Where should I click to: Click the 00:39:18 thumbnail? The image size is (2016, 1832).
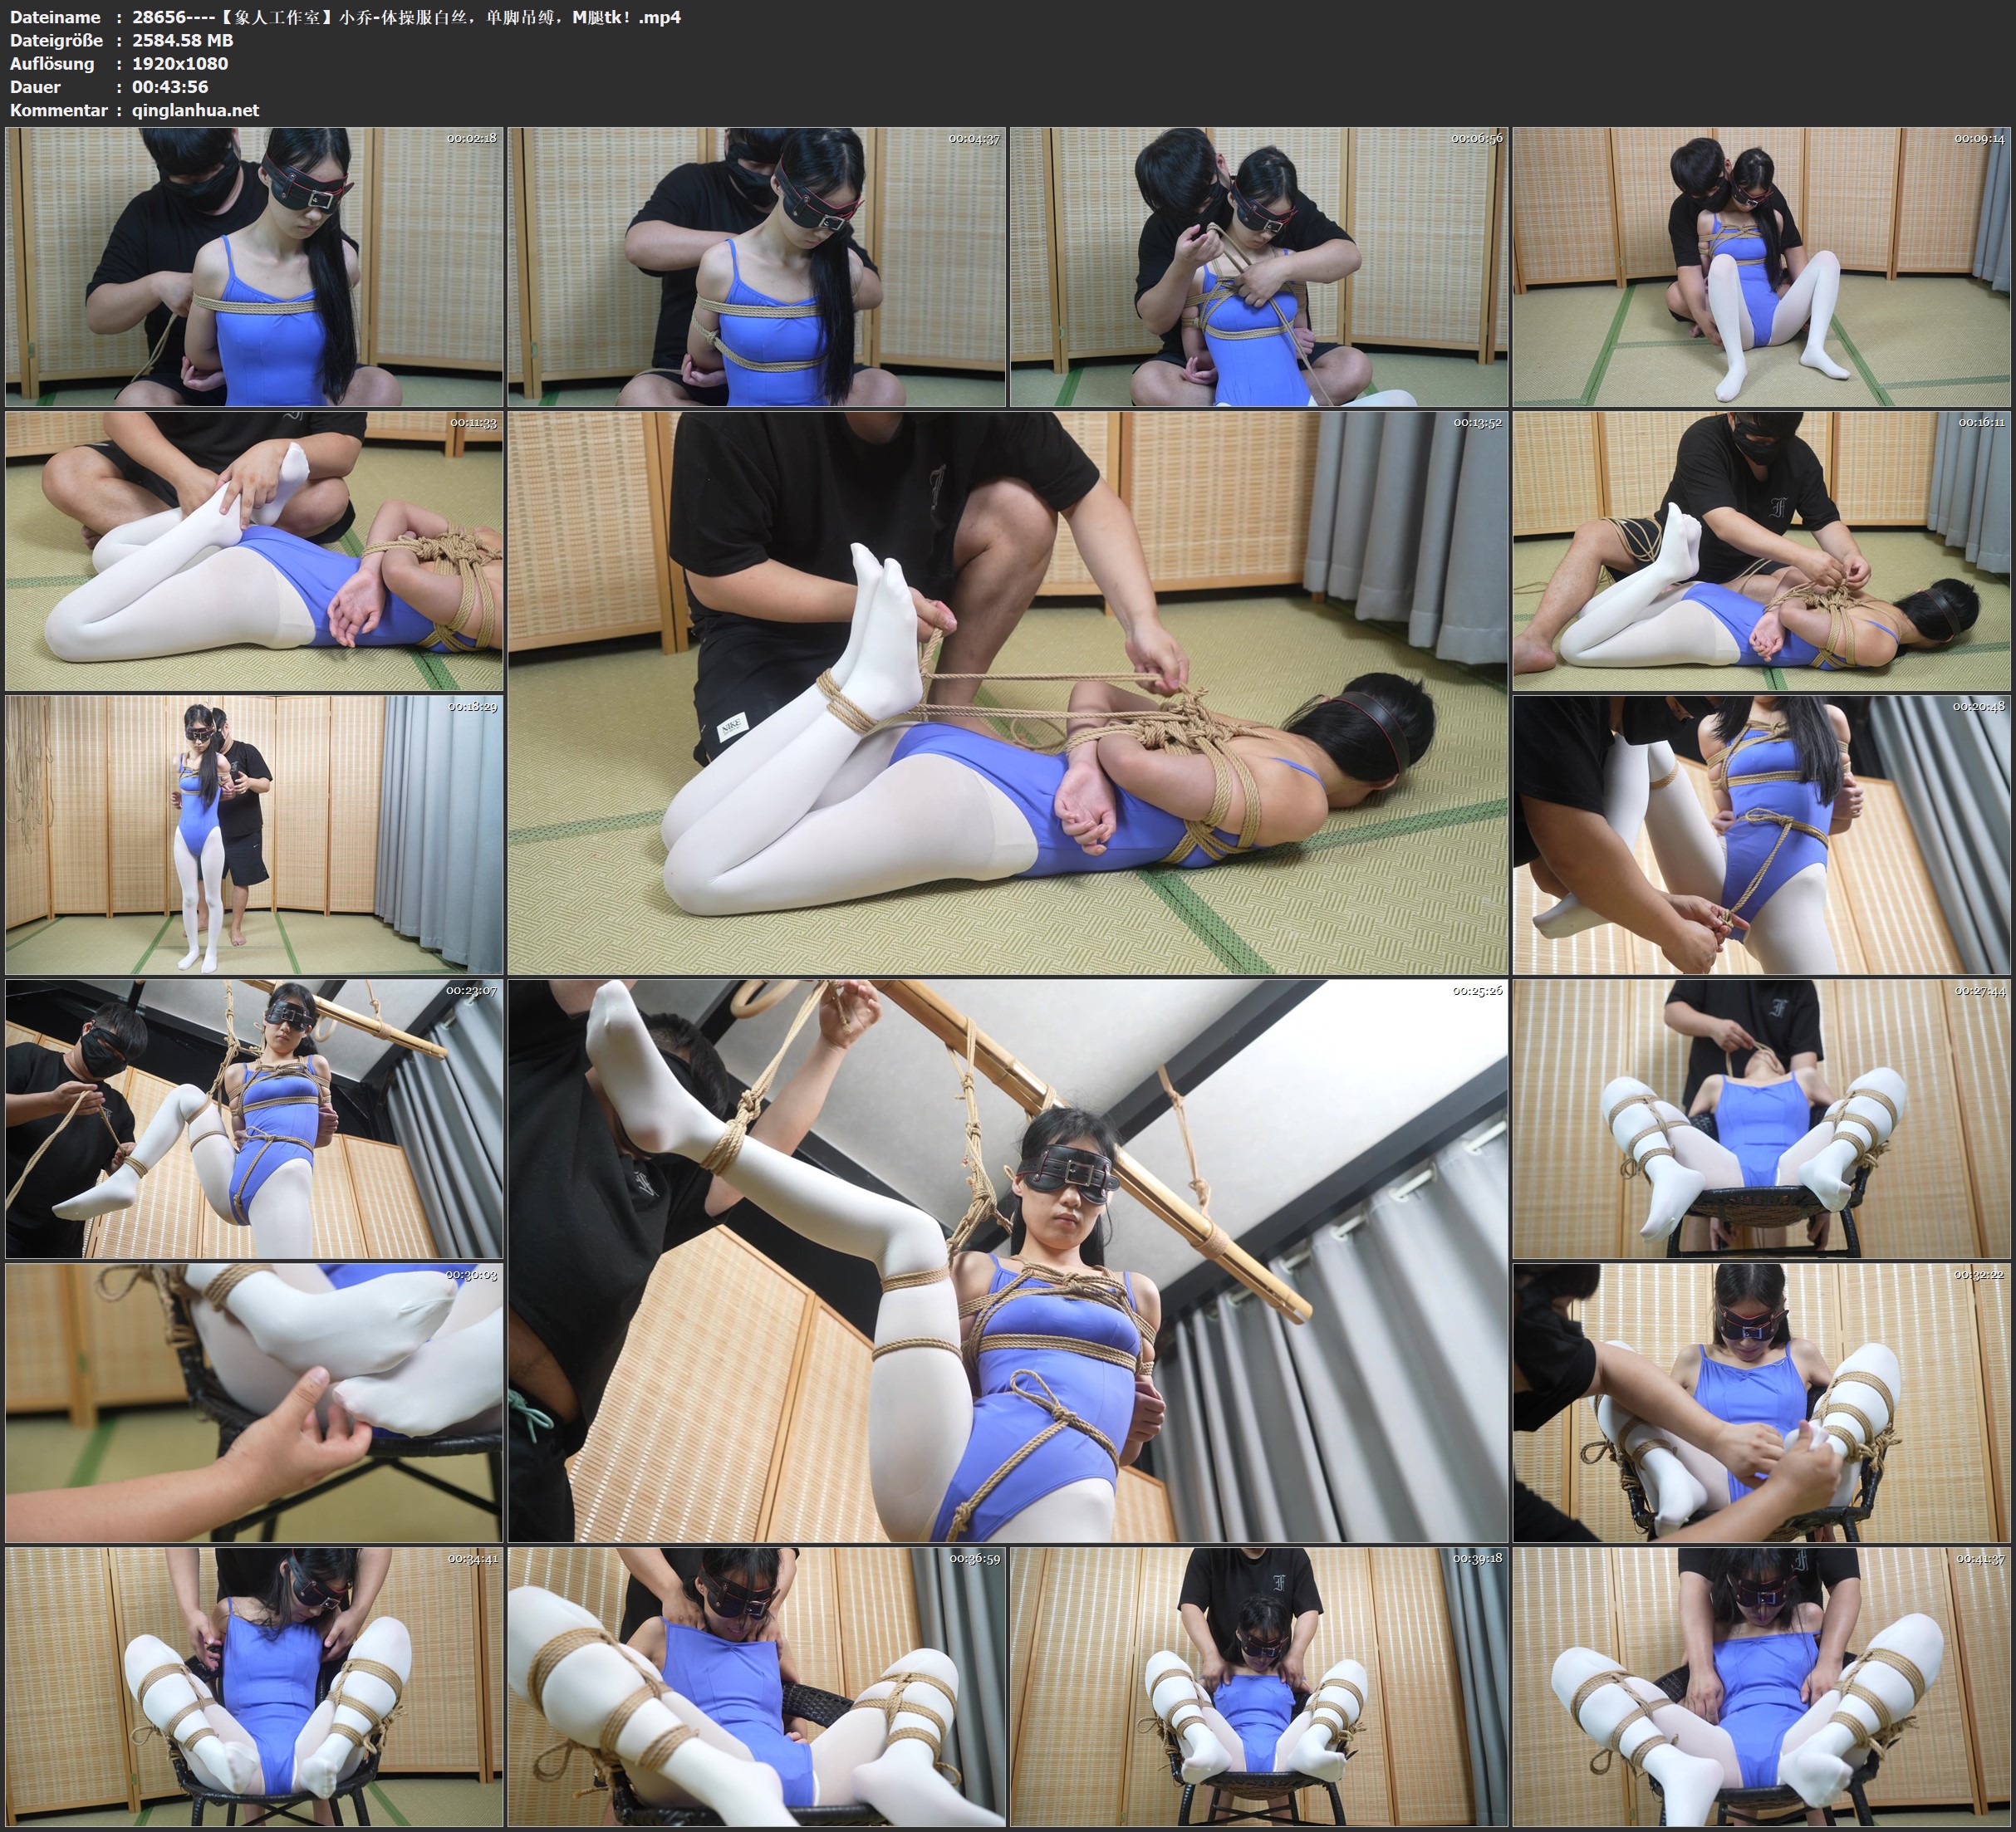(1258, 1686)
